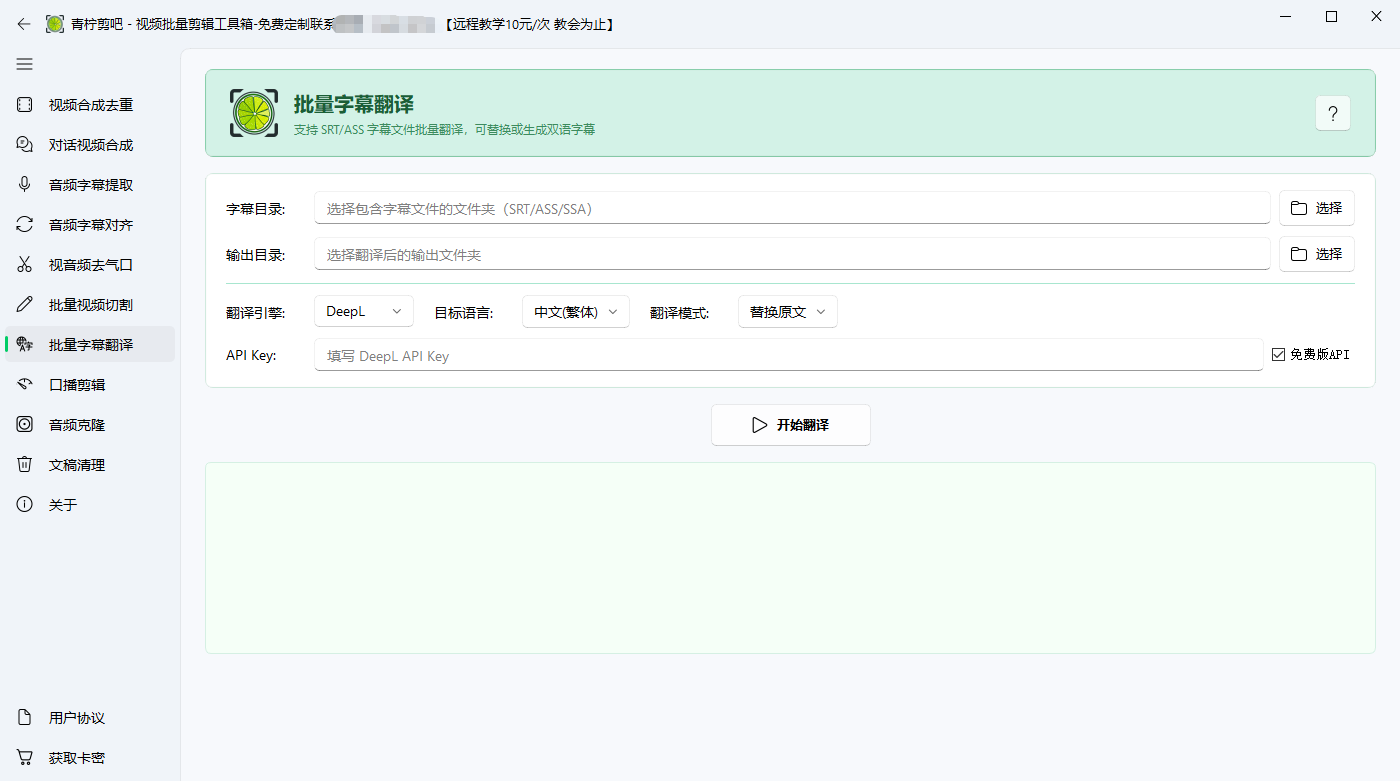Maximize the 青柠剪吧 window
1400x781 pixels.
click(x=1331, y=17)
